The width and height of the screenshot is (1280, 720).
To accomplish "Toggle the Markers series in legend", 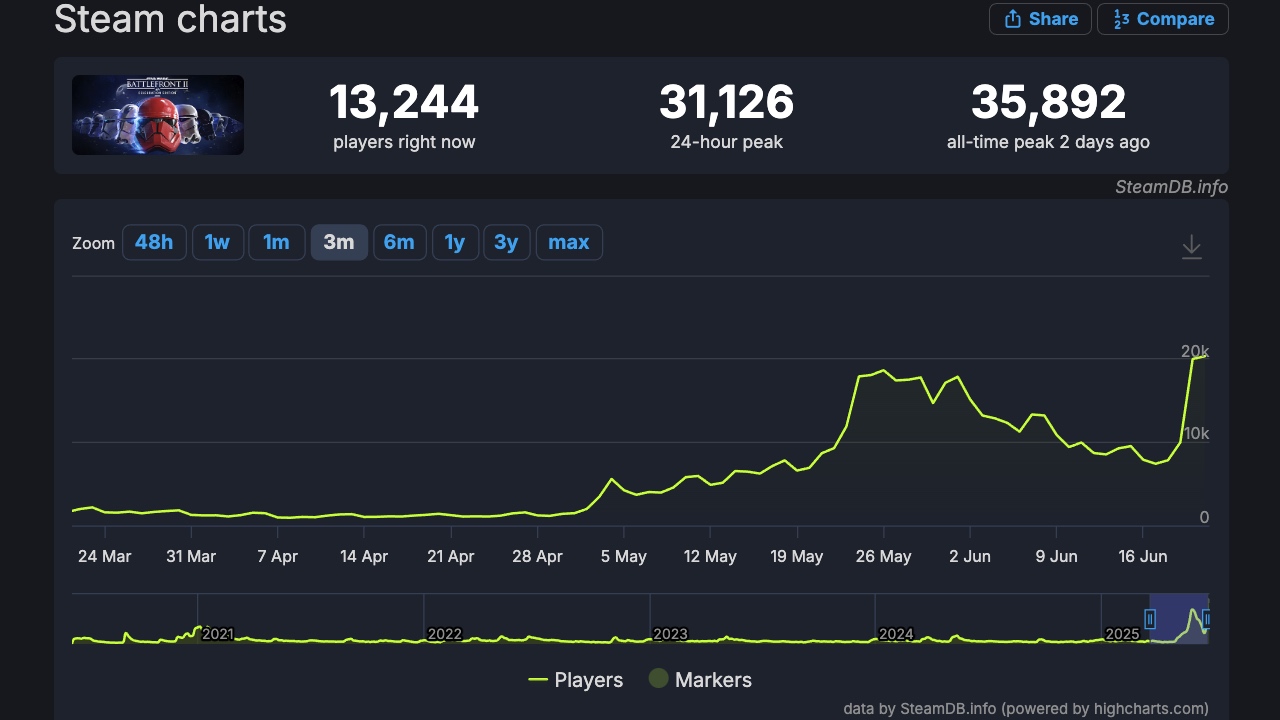I will [700, 680].
